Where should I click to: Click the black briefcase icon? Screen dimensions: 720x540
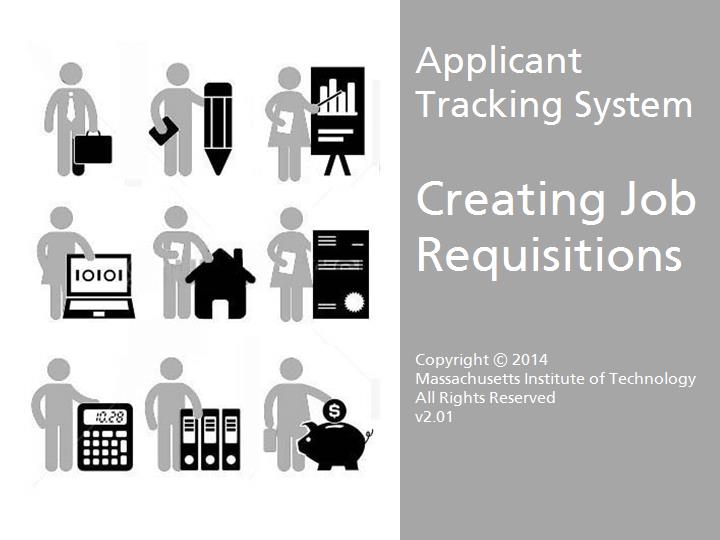(92, 148)
